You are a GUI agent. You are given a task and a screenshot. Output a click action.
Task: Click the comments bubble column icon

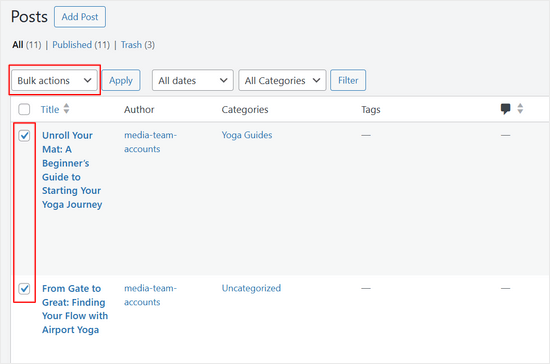coord(505,109)
